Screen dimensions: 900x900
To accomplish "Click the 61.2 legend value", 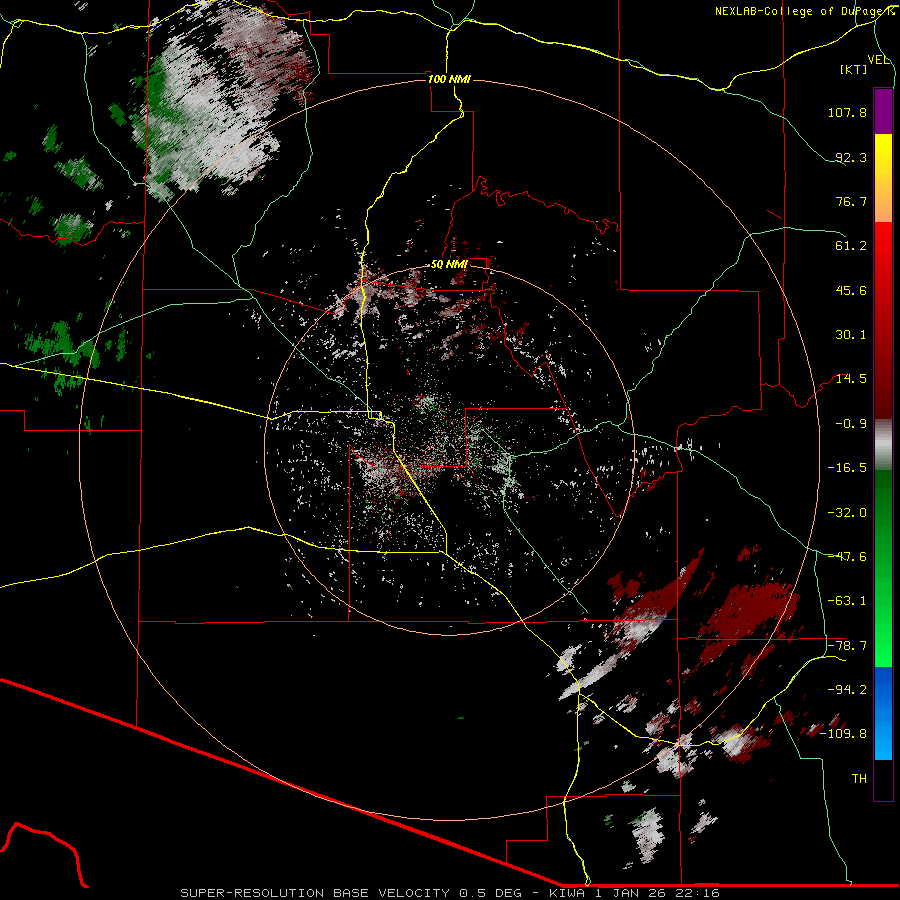I will coord(851,246).
